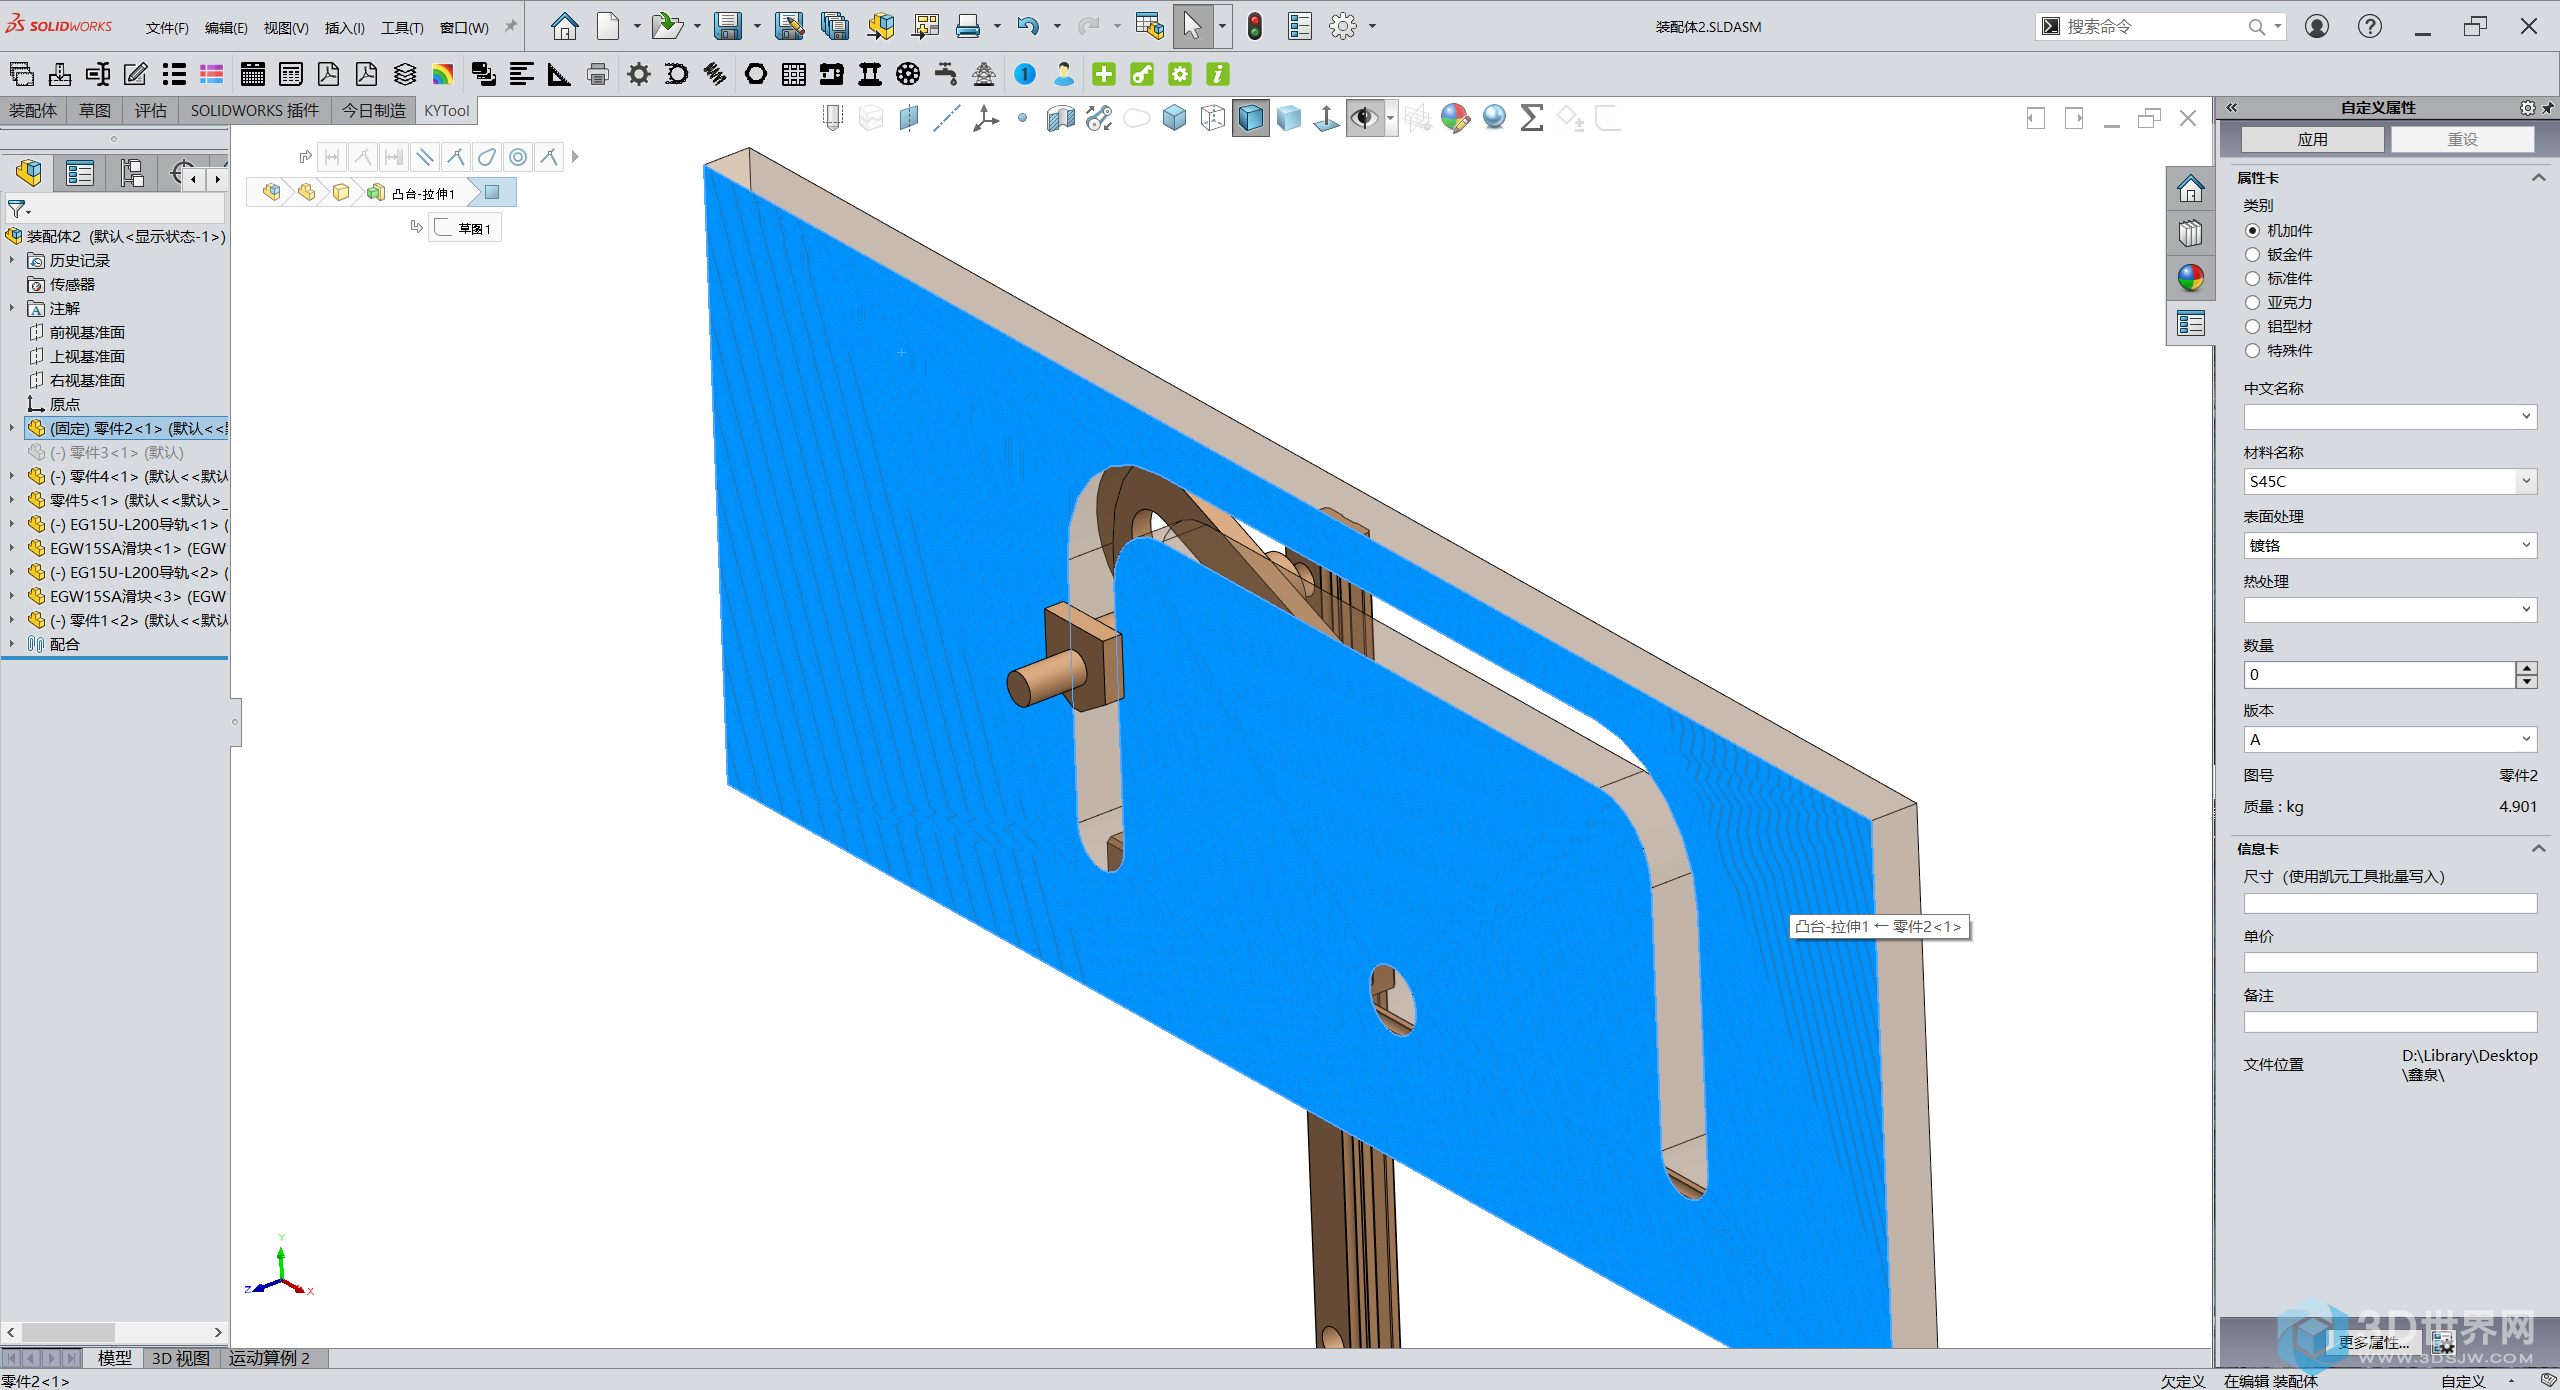Click the 重设 button
Screen dimensions: 2560x1390
2462,139
